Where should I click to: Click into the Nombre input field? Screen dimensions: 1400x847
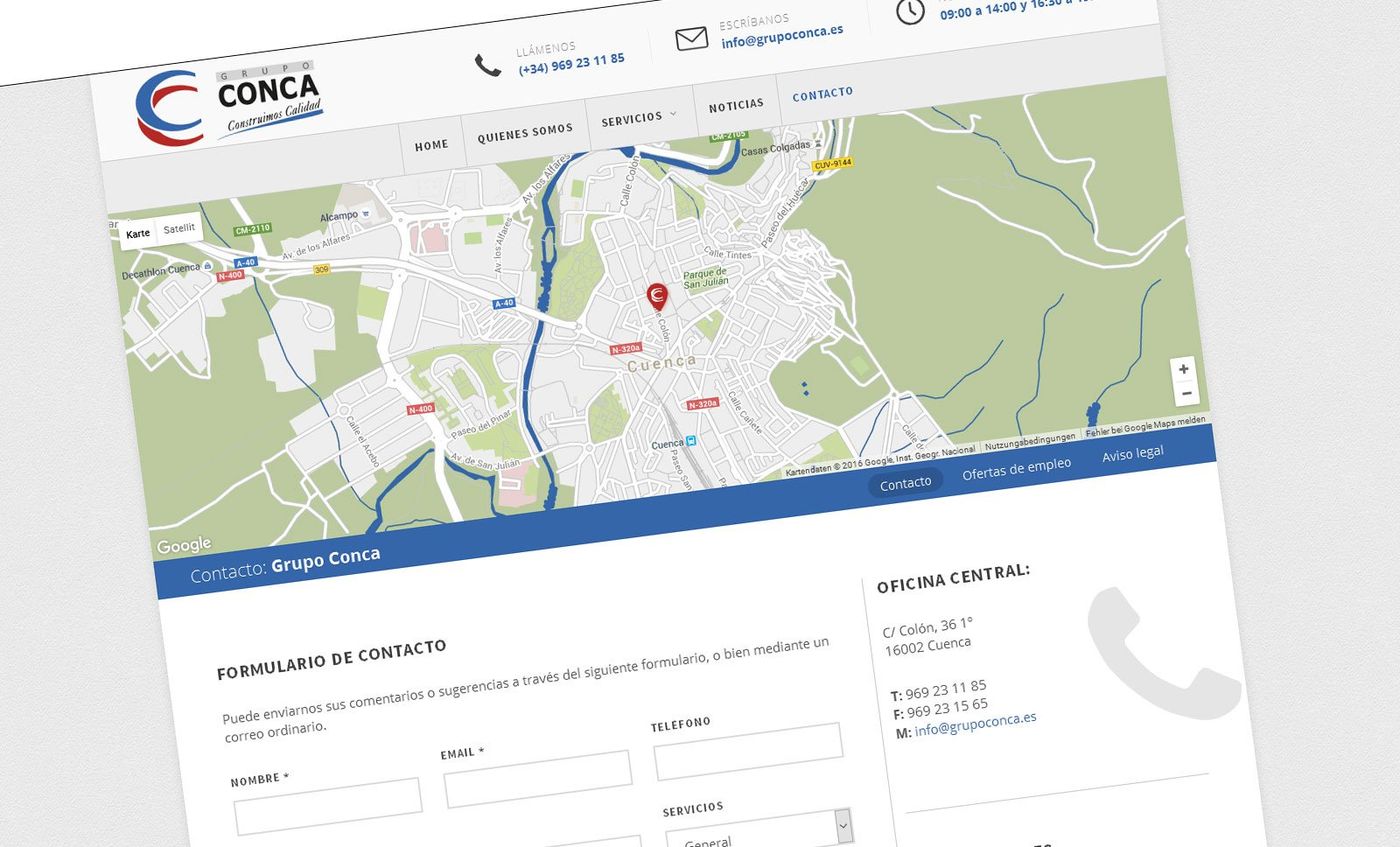[x=328, y=806]
